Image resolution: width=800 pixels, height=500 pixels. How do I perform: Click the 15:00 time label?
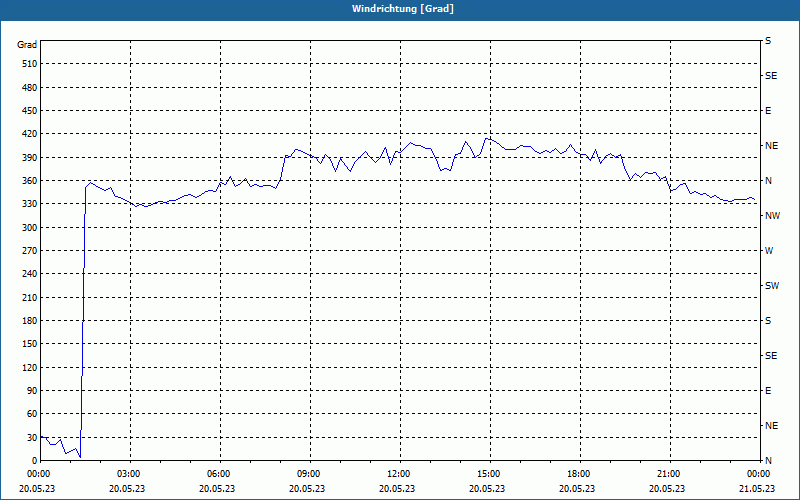(x=487, y=474)
